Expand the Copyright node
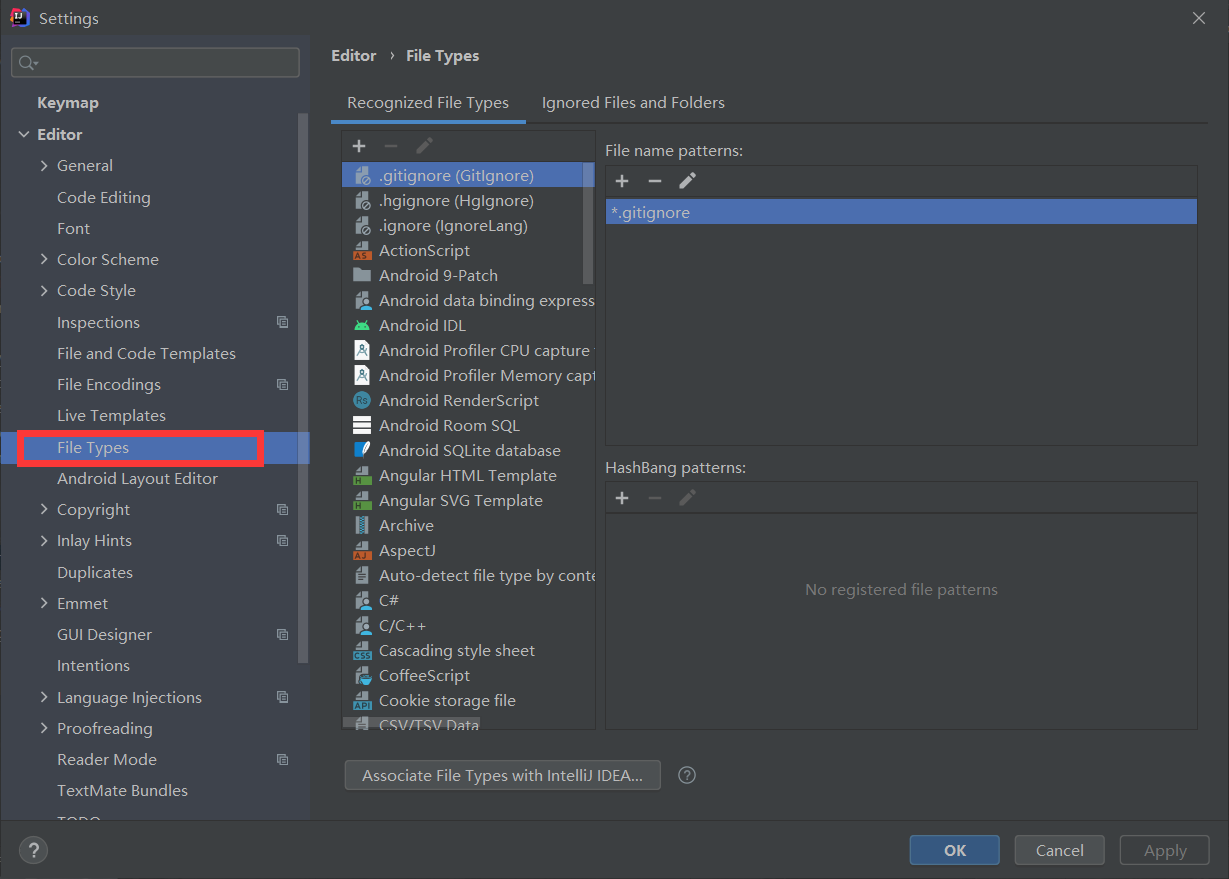The image size is (1229, 879). (x=44, y=510)
